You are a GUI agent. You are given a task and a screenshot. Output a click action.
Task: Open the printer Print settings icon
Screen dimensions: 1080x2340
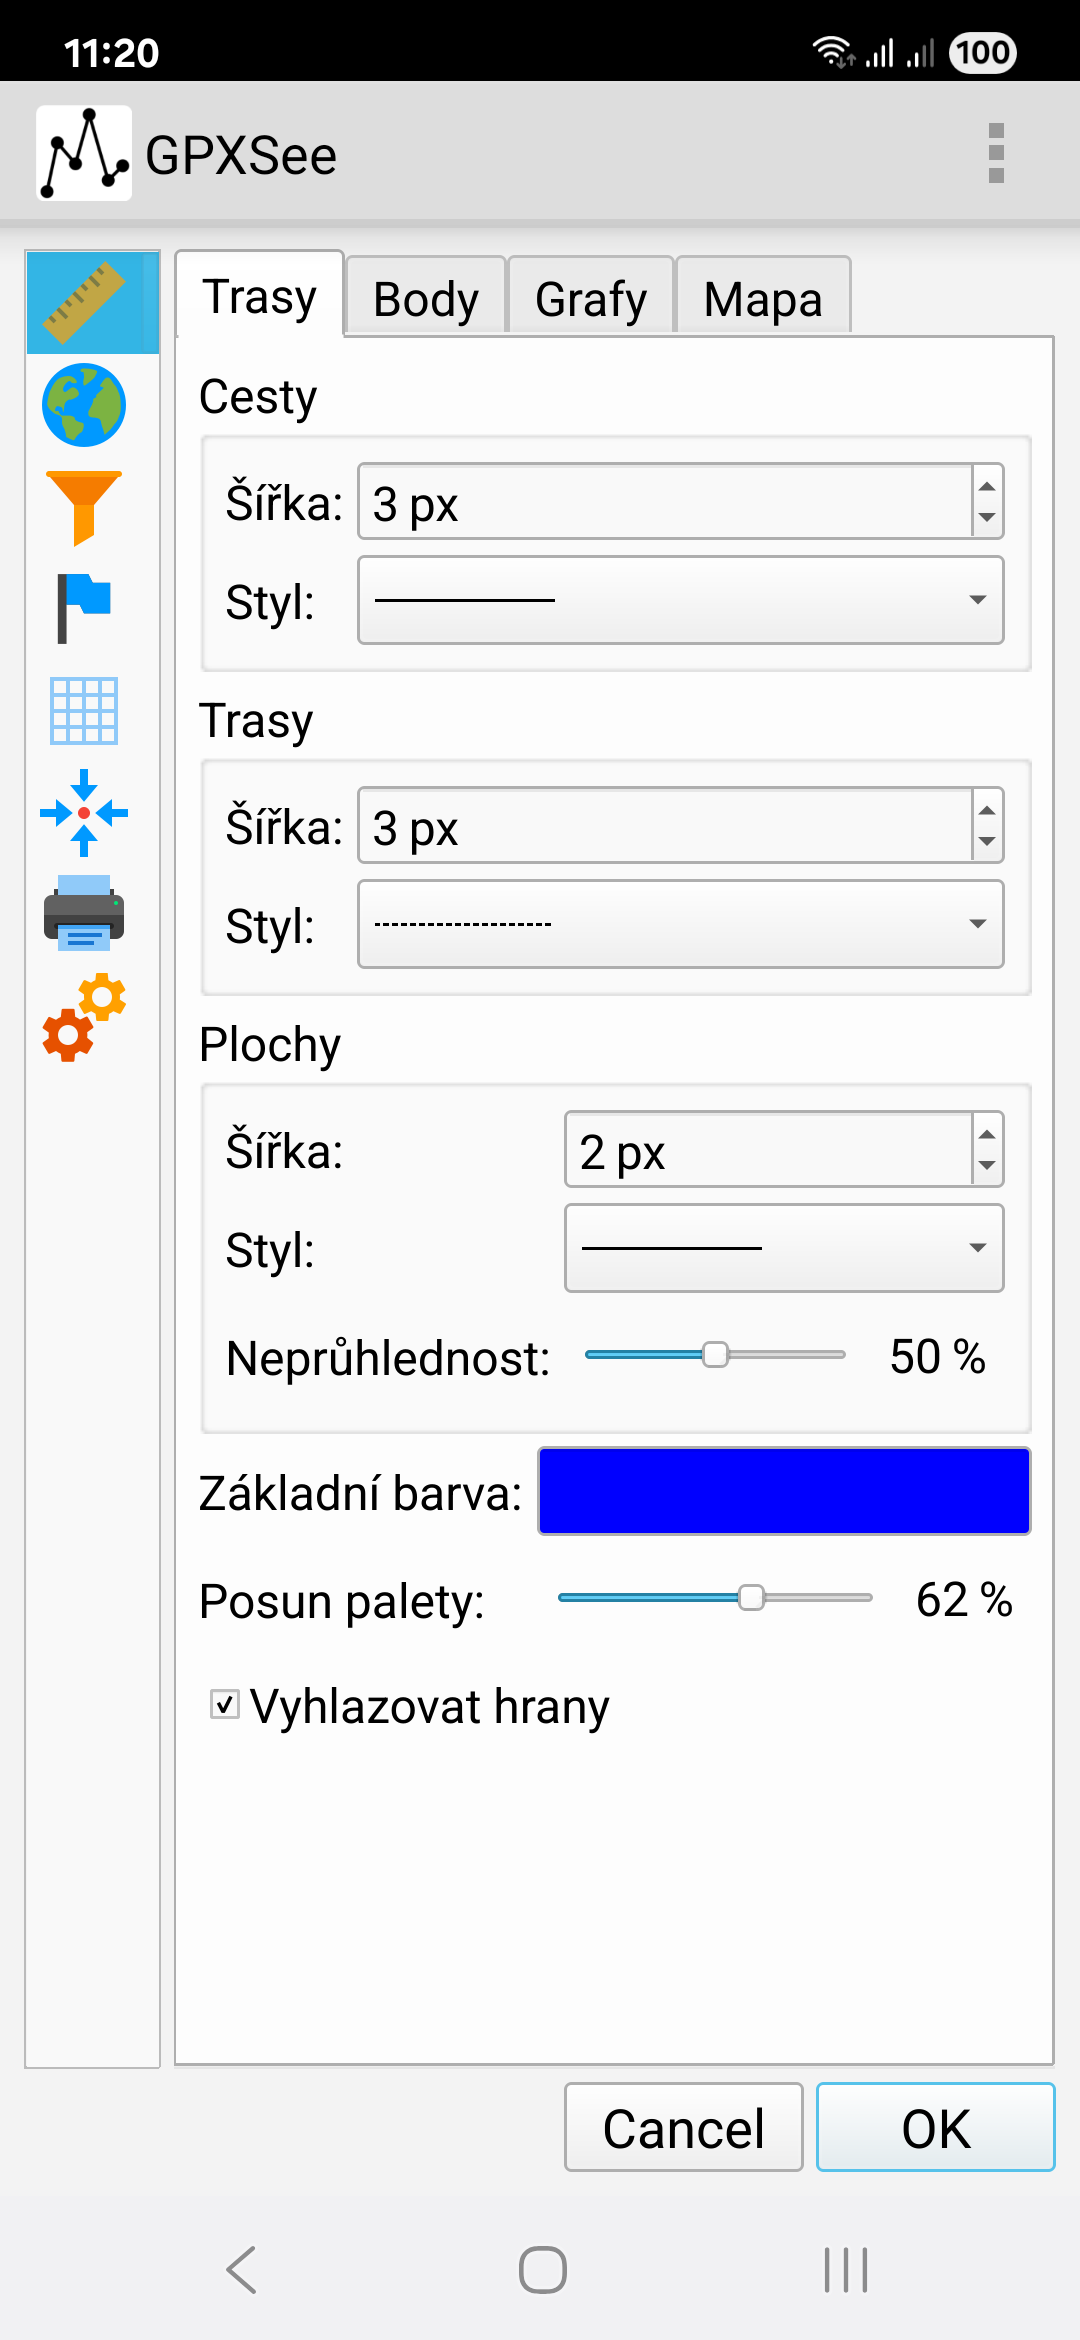tap(84, 913)
